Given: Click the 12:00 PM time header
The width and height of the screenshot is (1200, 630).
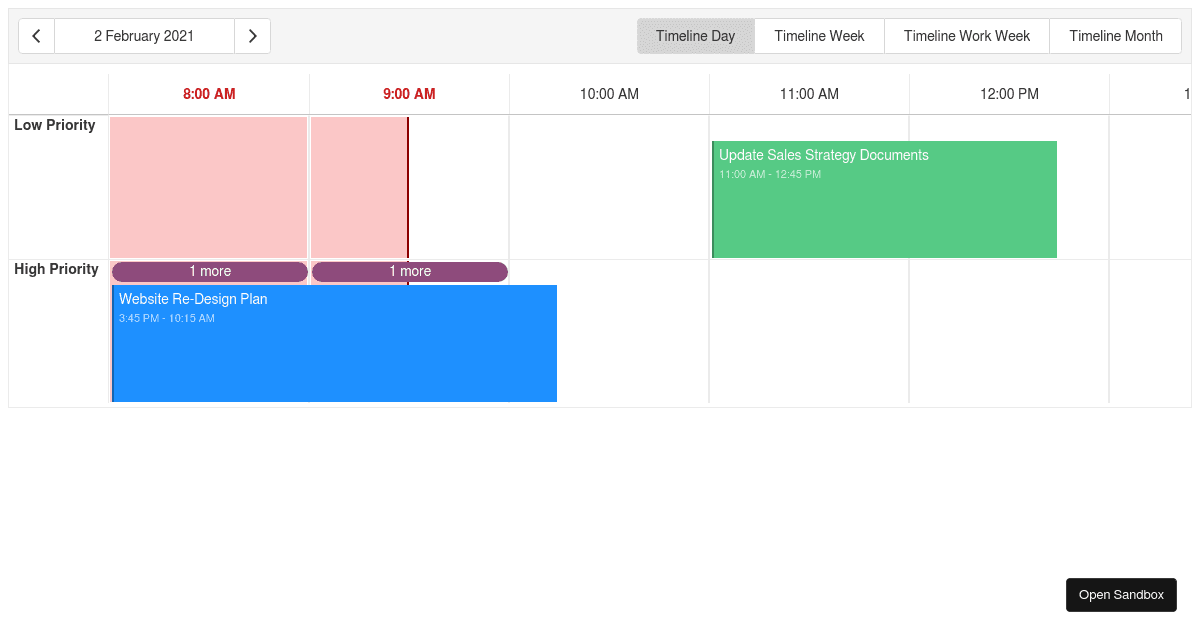Looking at the screenshot, I should pyautogui.click(x=1009, y=93).
